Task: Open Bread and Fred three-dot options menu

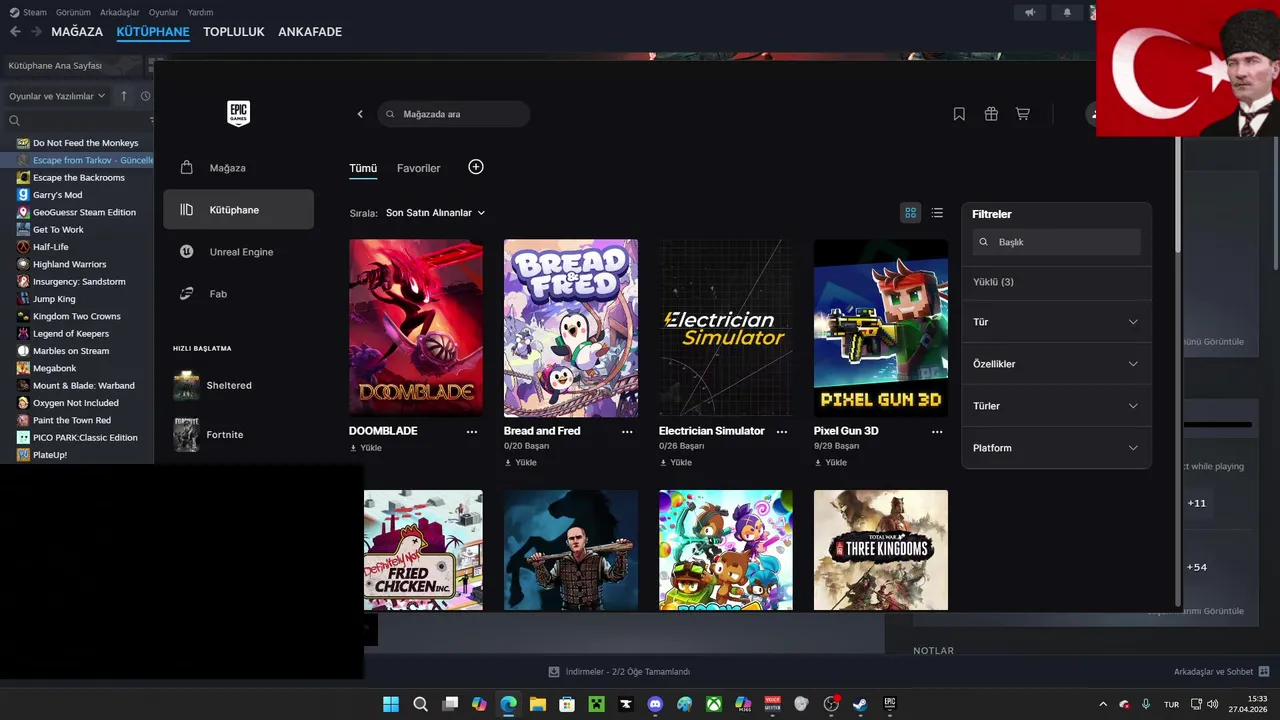Action: click(x=627, y=432)
